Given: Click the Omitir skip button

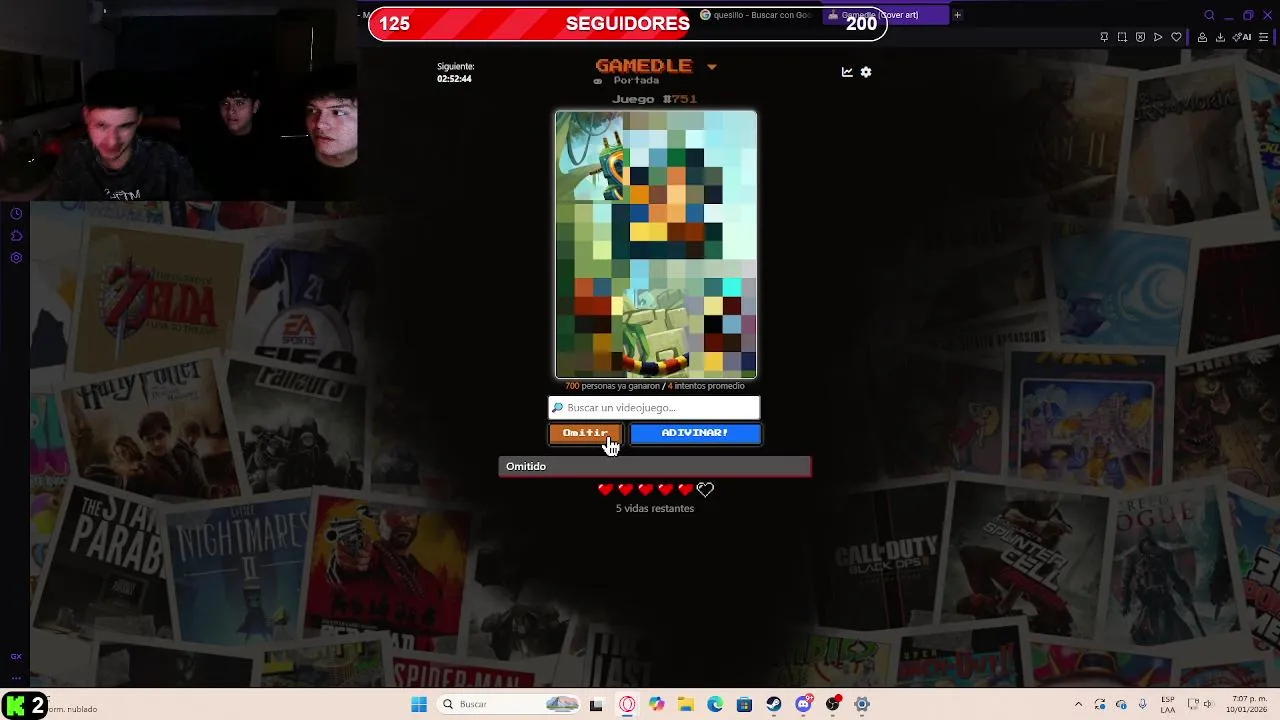Looking at the screenshot, I should point(586,433).
